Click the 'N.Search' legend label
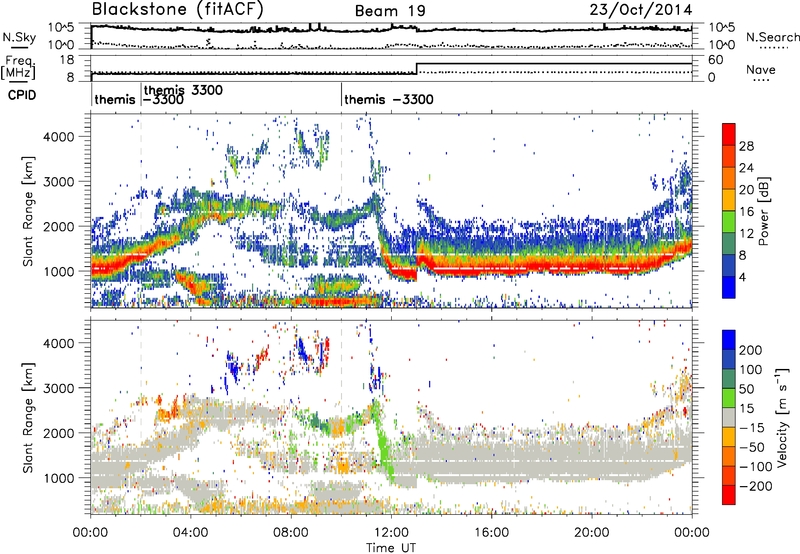The image size is (800, 554). (773, 37)
